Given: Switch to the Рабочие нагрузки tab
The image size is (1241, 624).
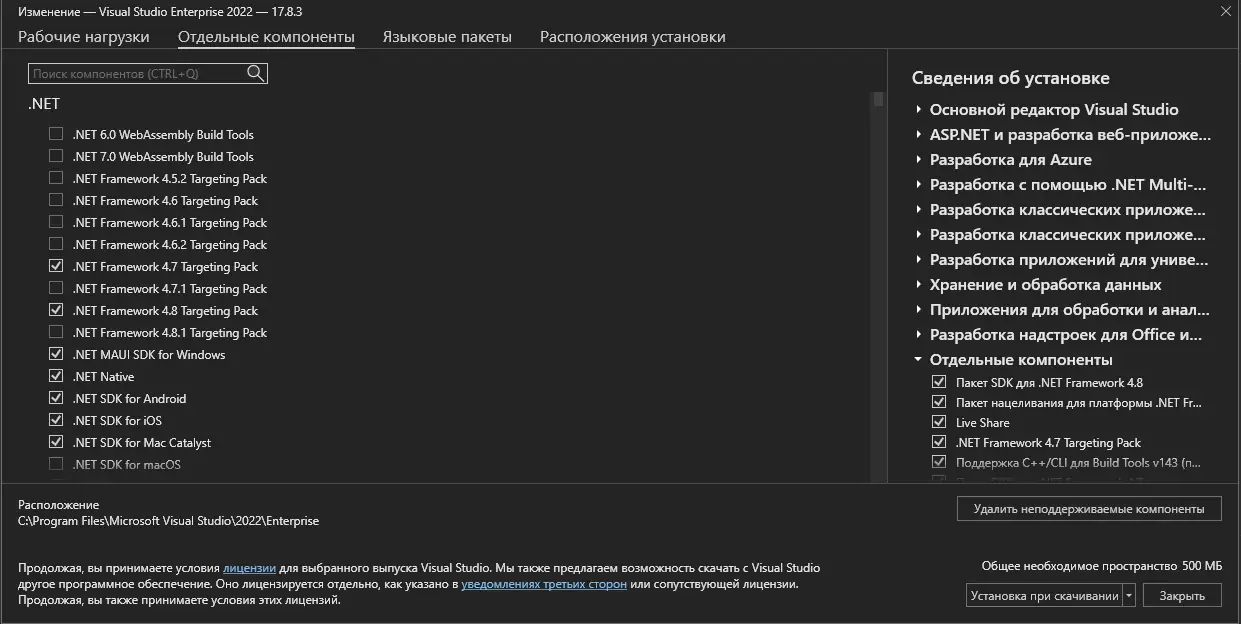Looking at the screenshot, I should coord(84,37).
